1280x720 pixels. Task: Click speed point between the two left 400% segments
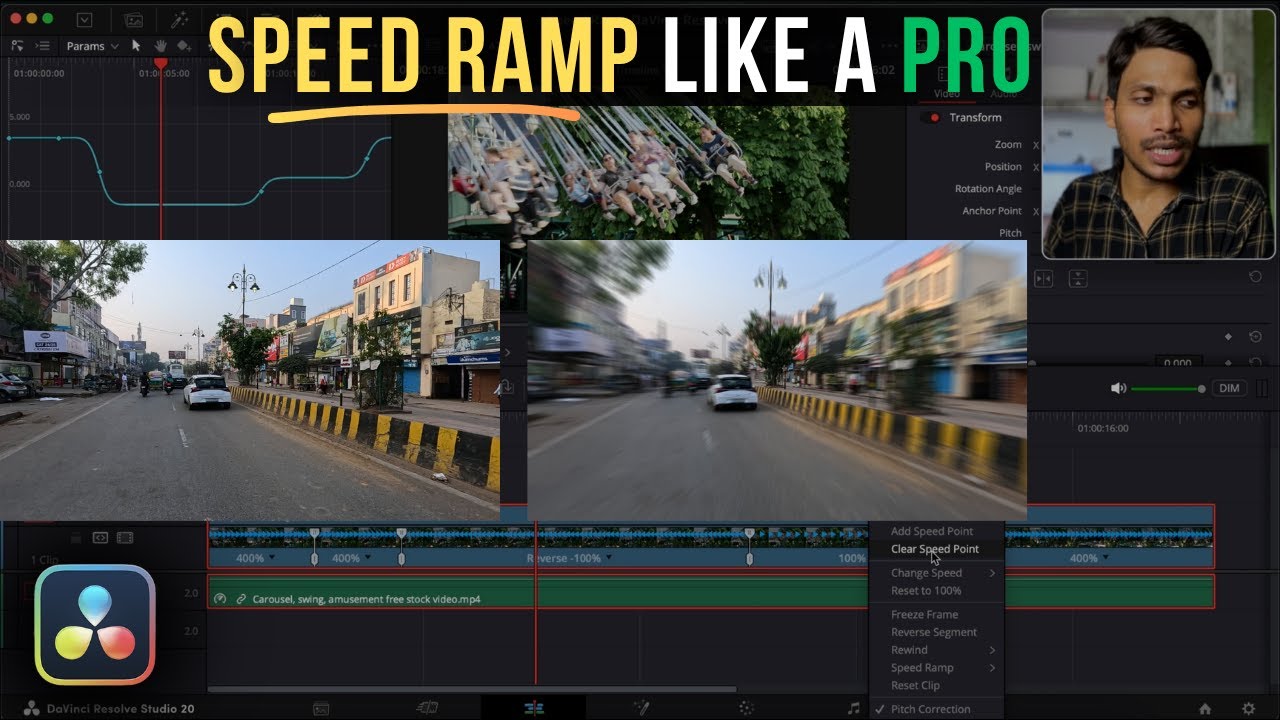pos(314,547)
